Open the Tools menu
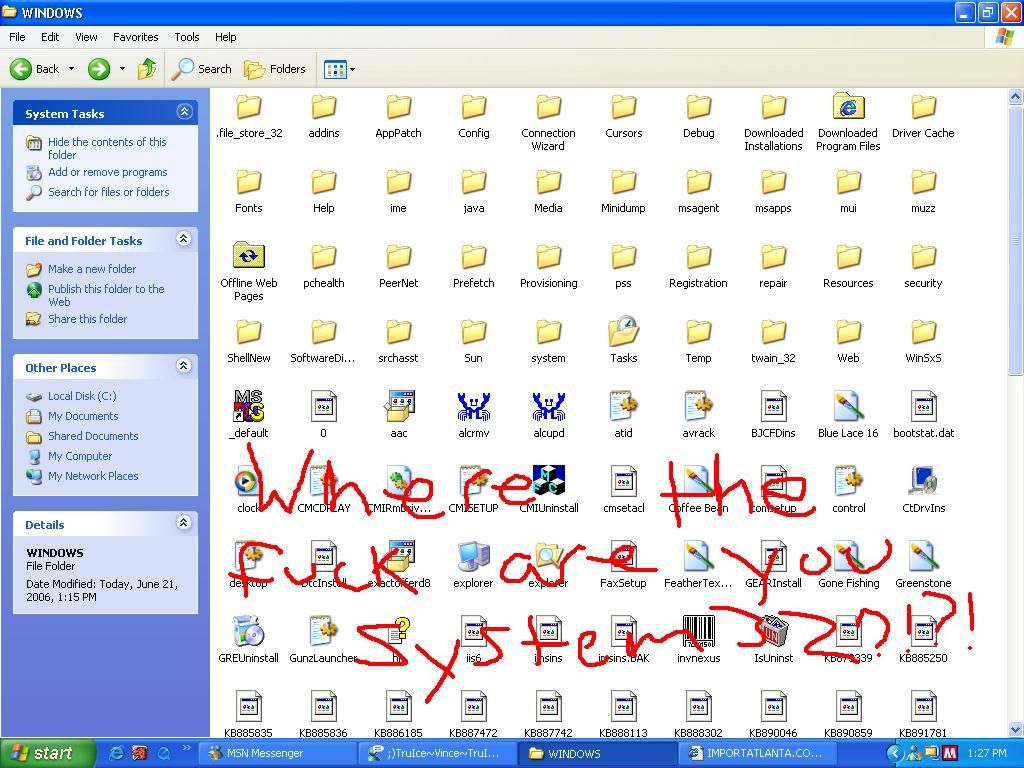 [x=187, y=37]
